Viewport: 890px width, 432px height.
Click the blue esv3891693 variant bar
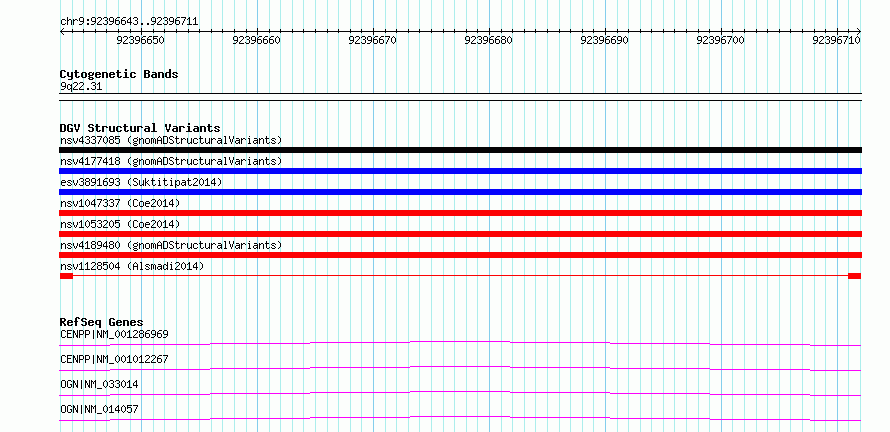460,192
